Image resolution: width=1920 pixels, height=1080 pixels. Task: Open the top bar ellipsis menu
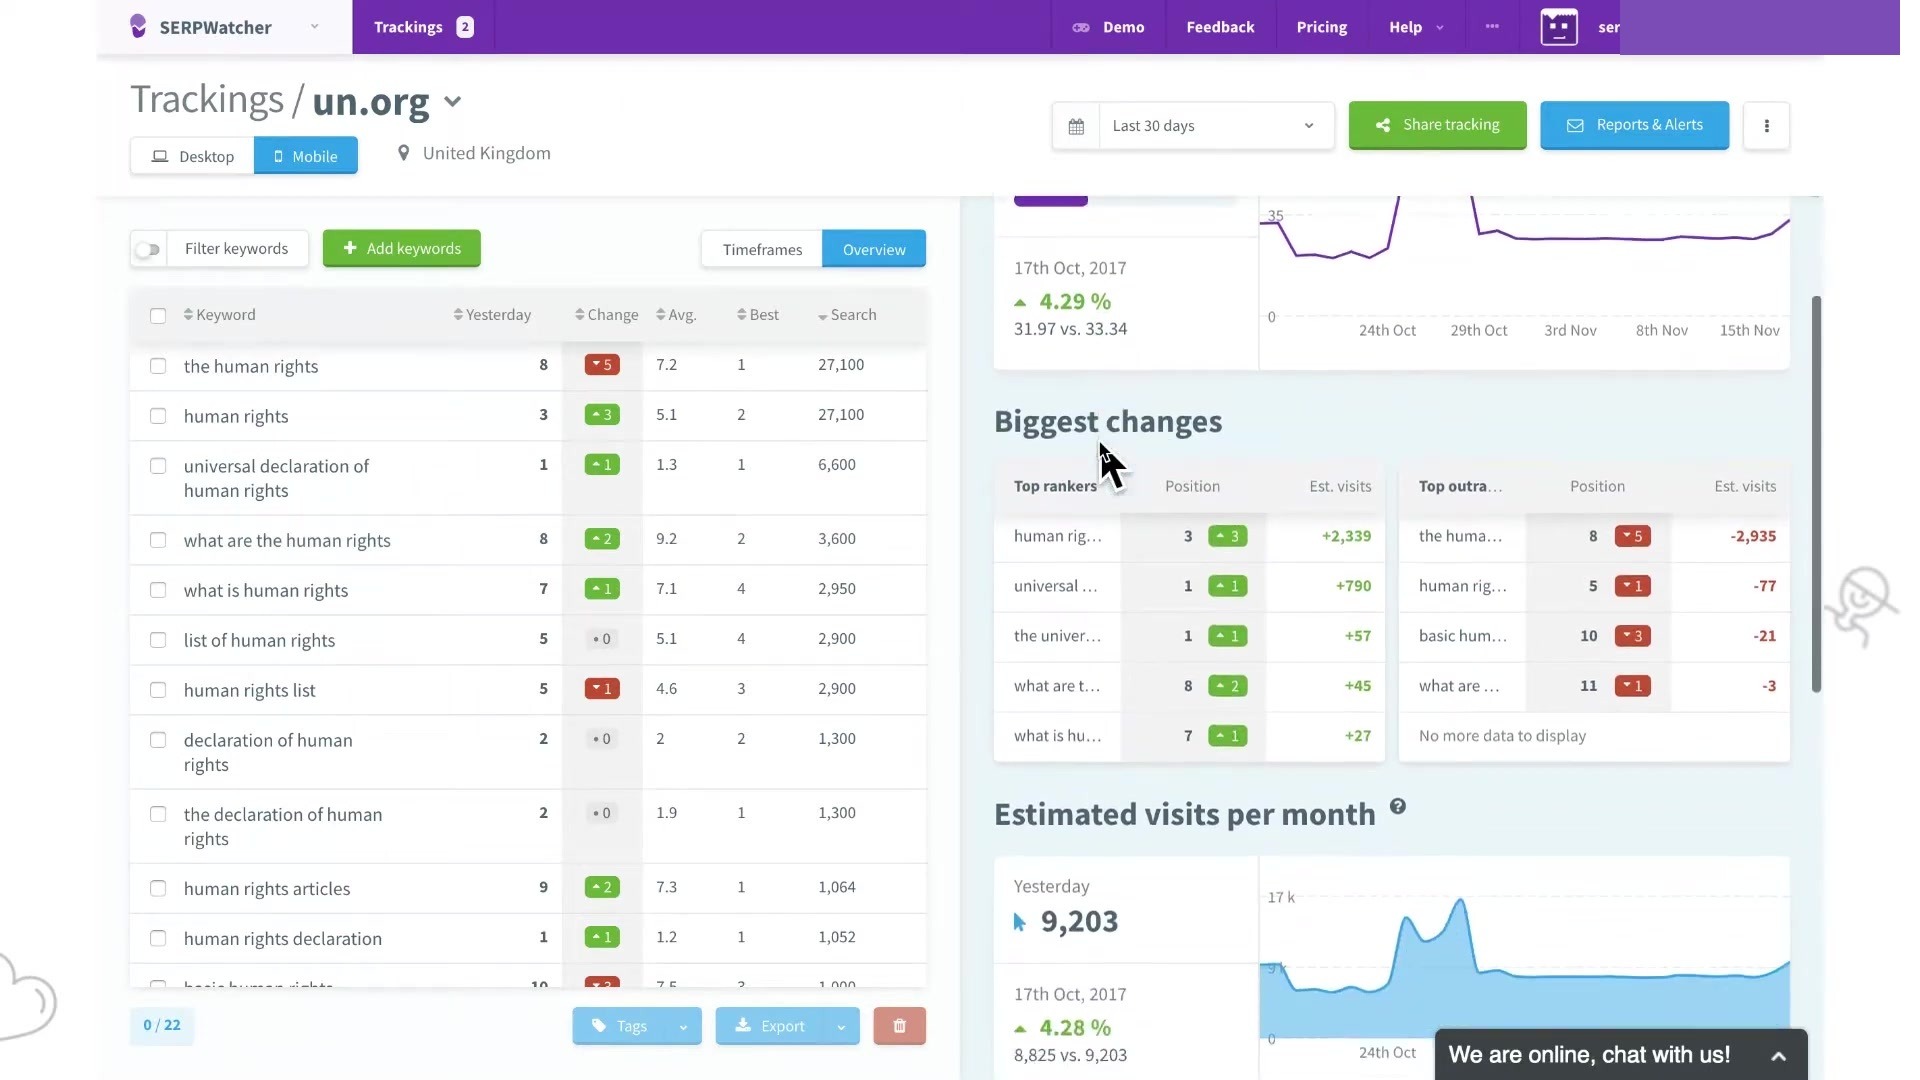coord(1492,27)
